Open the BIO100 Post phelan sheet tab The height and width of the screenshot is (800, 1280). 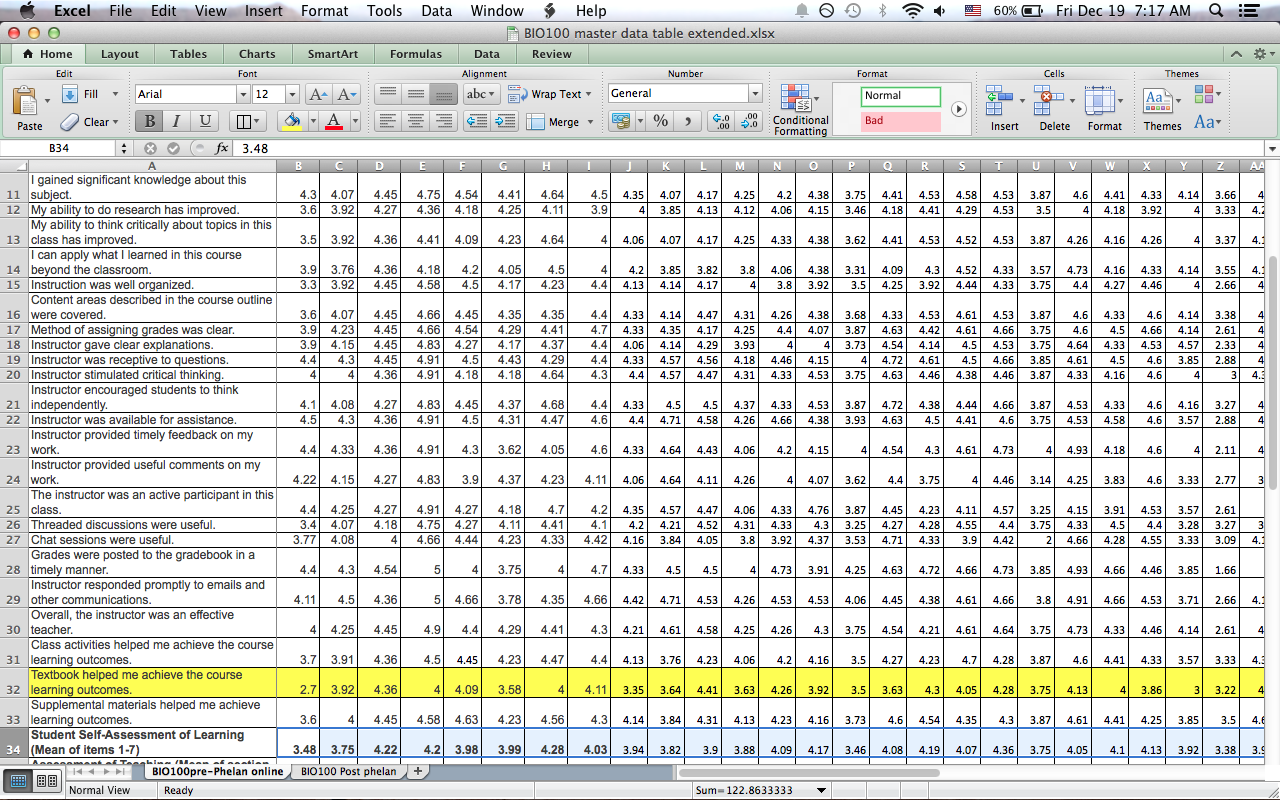pos(348,771)
